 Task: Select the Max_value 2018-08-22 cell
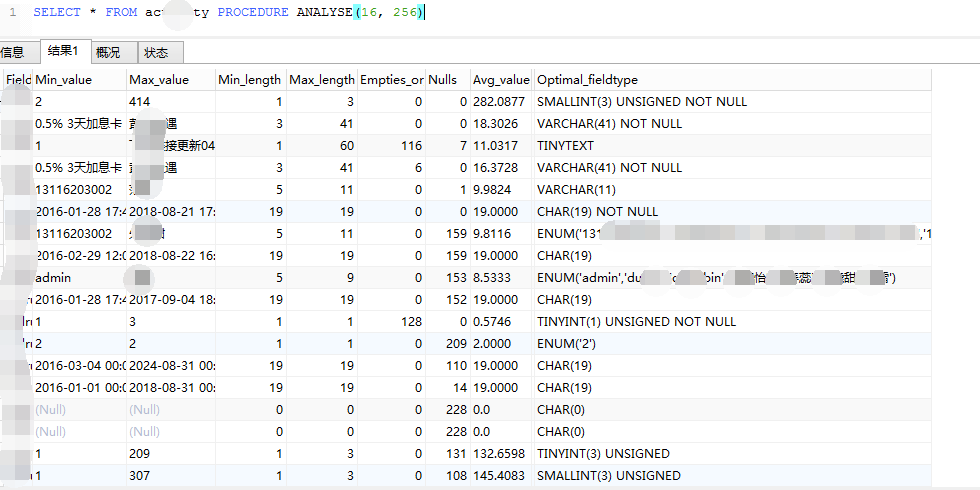tap(171, 256)
